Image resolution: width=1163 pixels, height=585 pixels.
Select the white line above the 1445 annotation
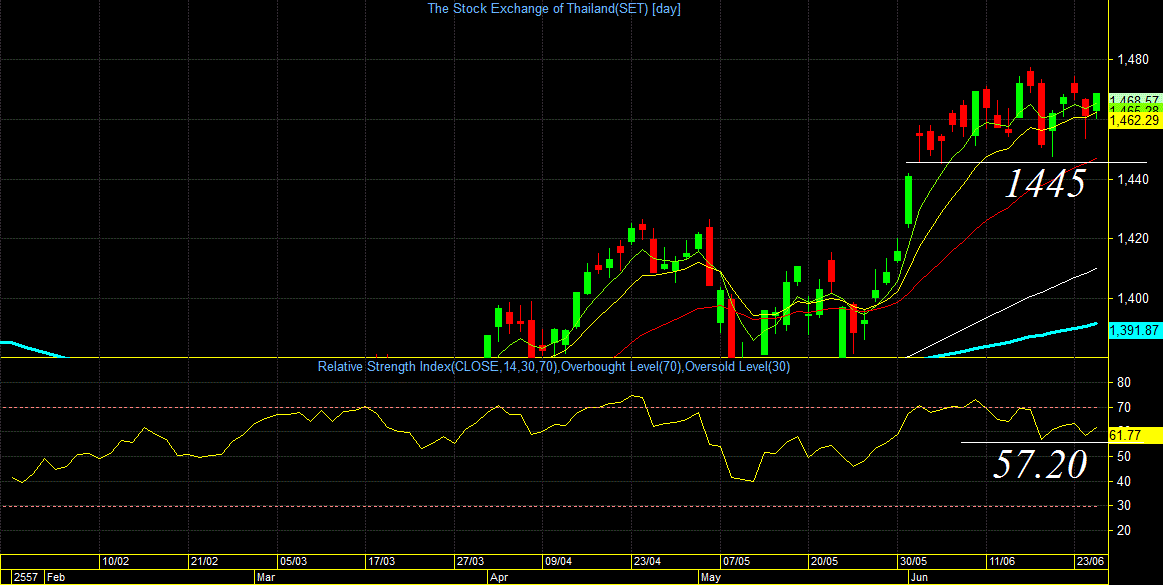(1026, 162)
